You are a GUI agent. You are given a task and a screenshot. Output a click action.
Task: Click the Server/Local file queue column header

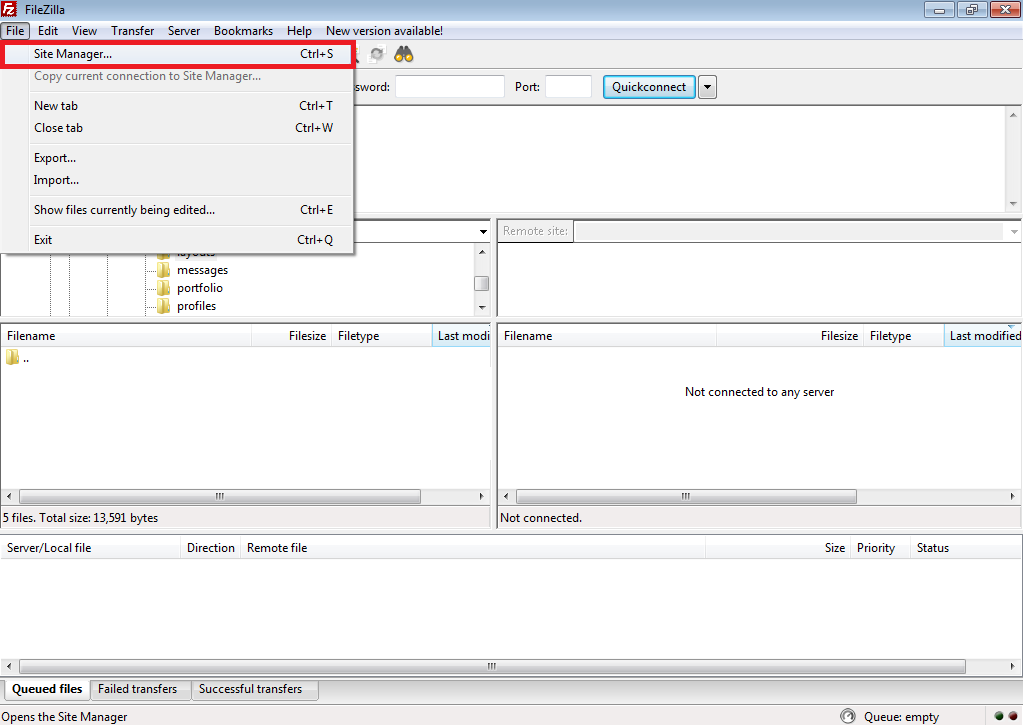[91, 548]
